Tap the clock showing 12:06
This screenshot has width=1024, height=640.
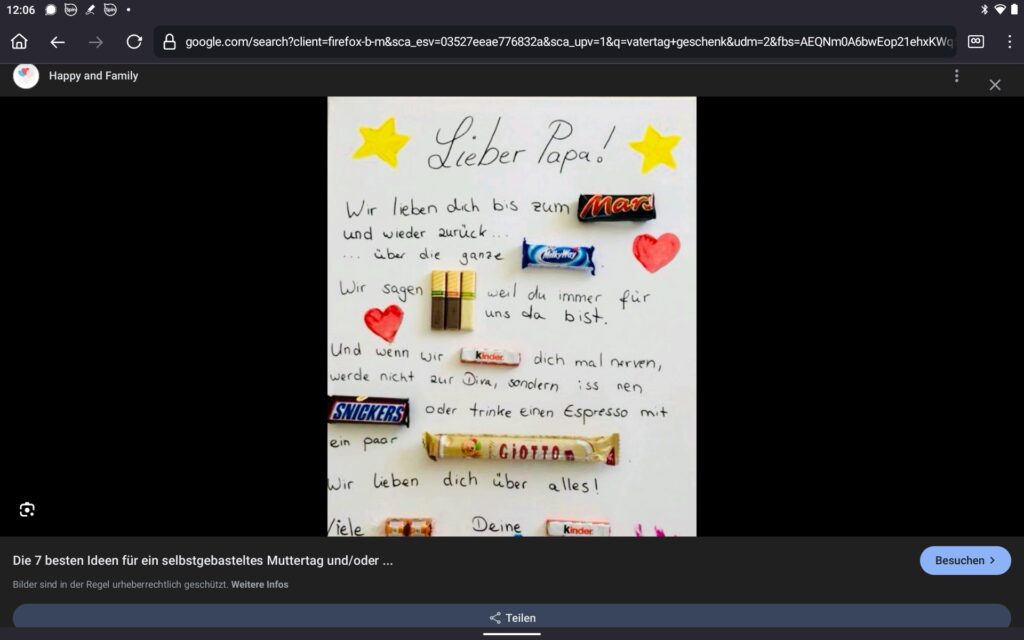[20, 10]
